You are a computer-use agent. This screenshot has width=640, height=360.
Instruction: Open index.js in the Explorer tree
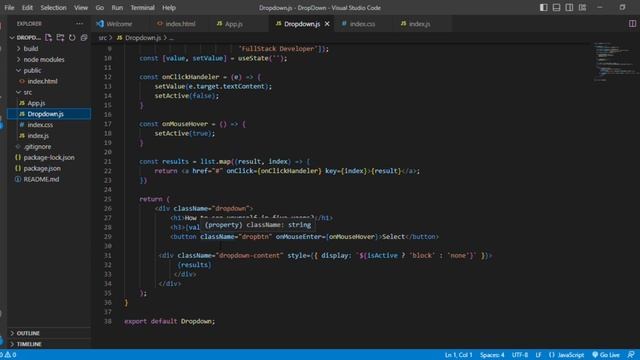38,136
